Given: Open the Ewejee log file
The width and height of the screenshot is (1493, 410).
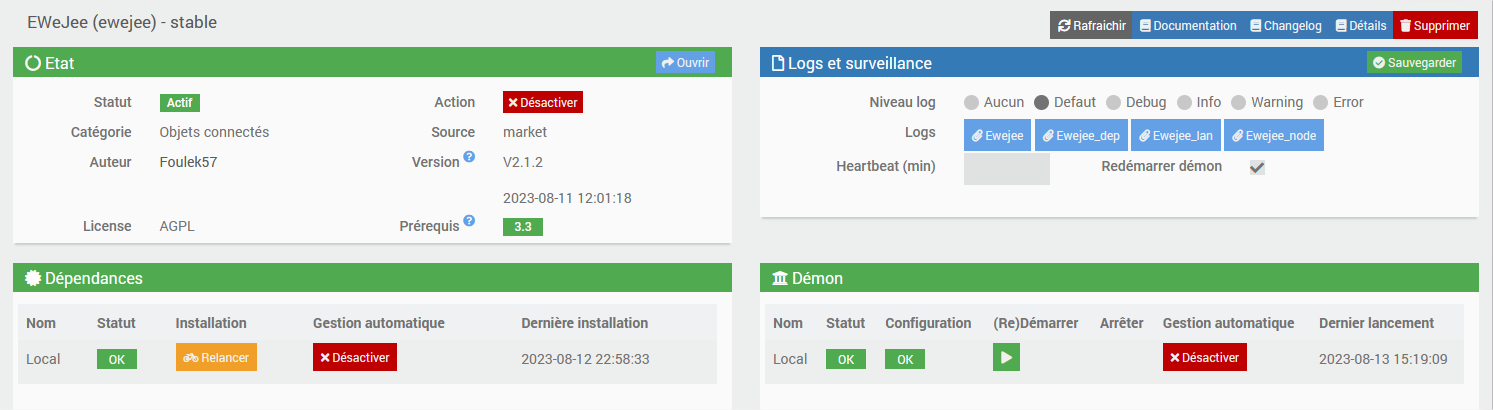Looking at the screenshot, I should 997,136.
